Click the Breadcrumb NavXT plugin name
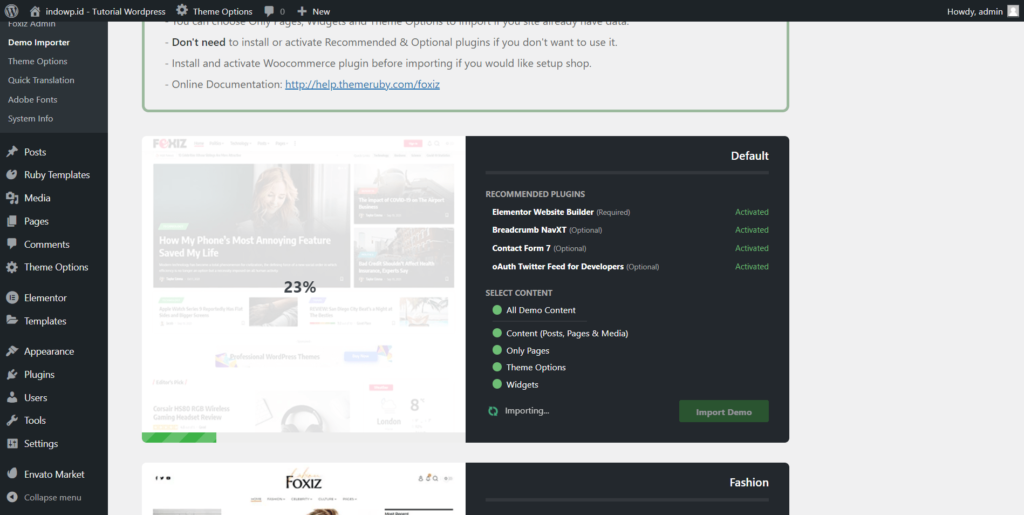 [x=529, y=230]
